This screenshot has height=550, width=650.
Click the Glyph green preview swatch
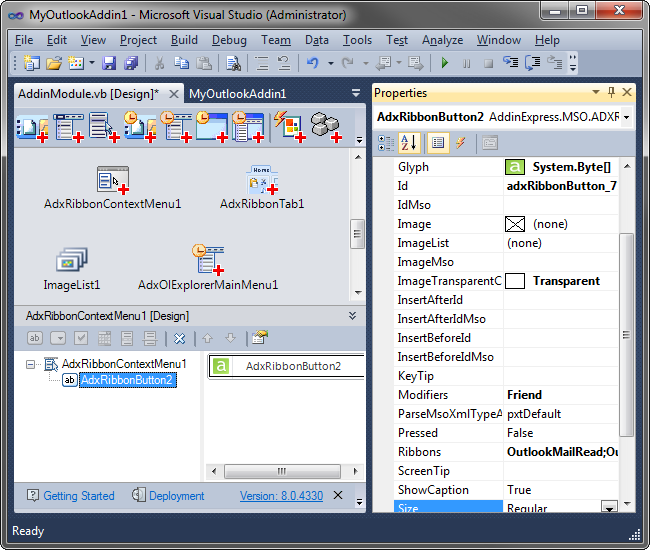(515, 167)
